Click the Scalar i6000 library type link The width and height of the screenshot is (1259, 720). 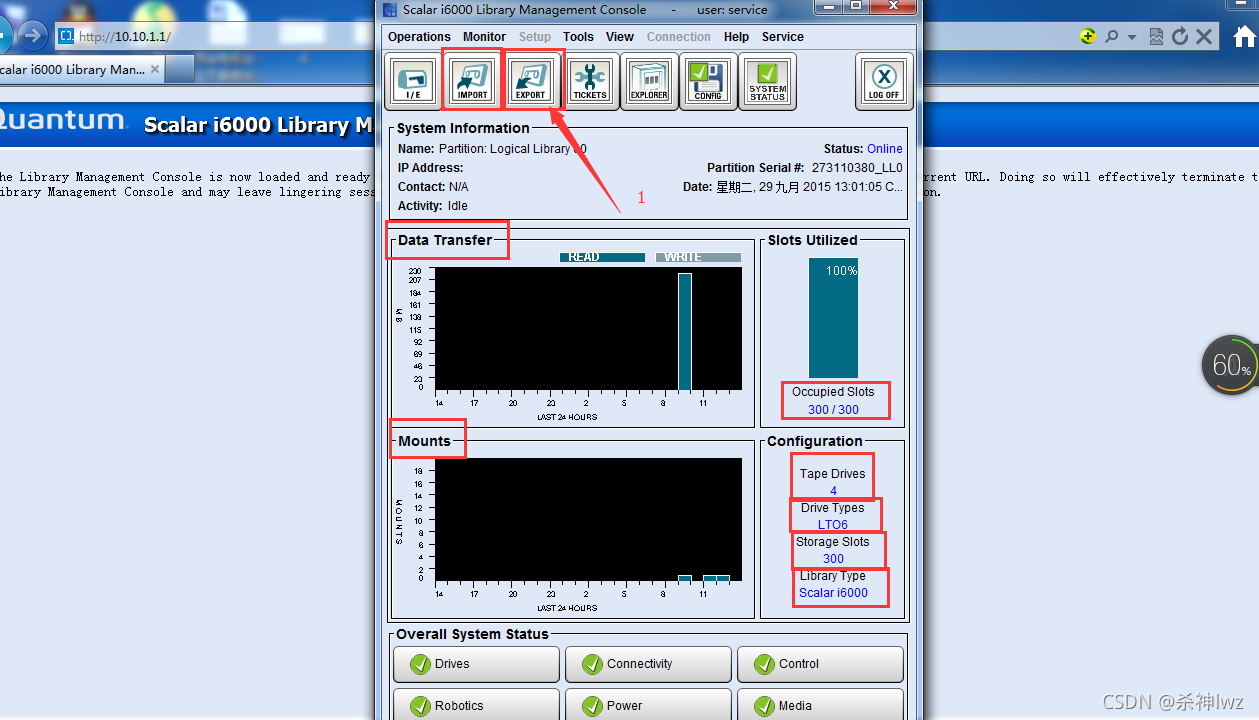[x=833, y=593]
